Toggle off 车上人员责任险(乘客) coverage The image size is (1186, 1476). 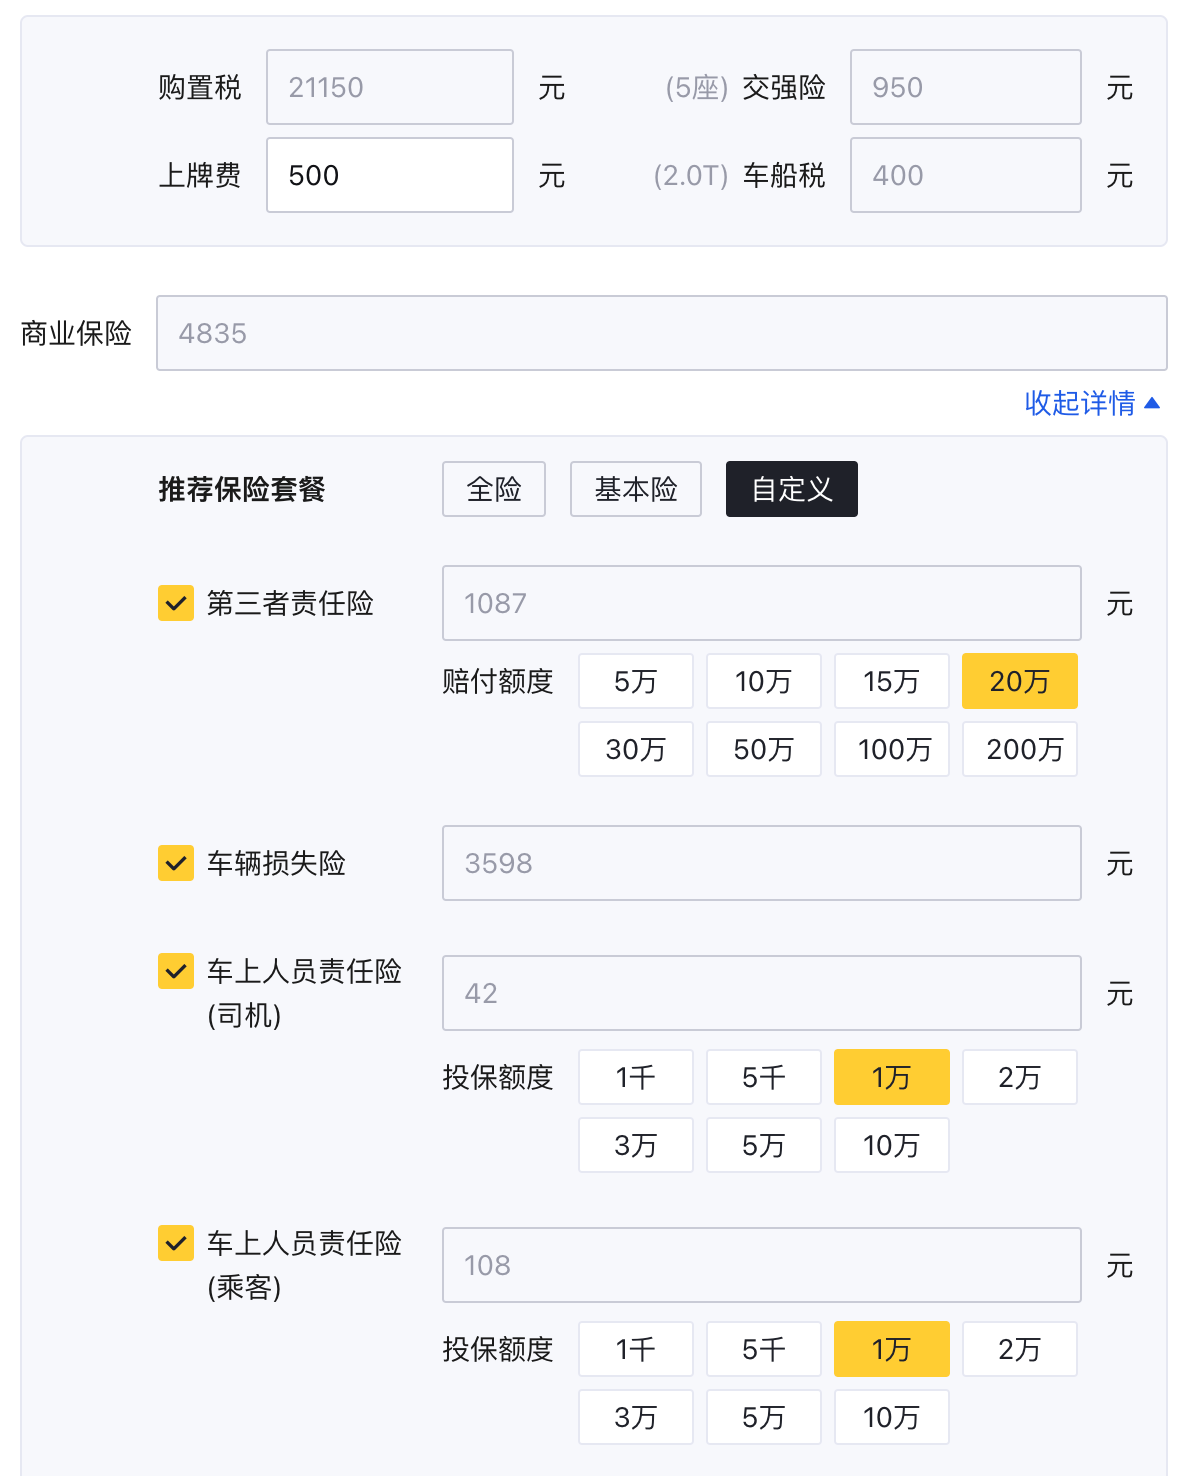tap(175, 1243)
